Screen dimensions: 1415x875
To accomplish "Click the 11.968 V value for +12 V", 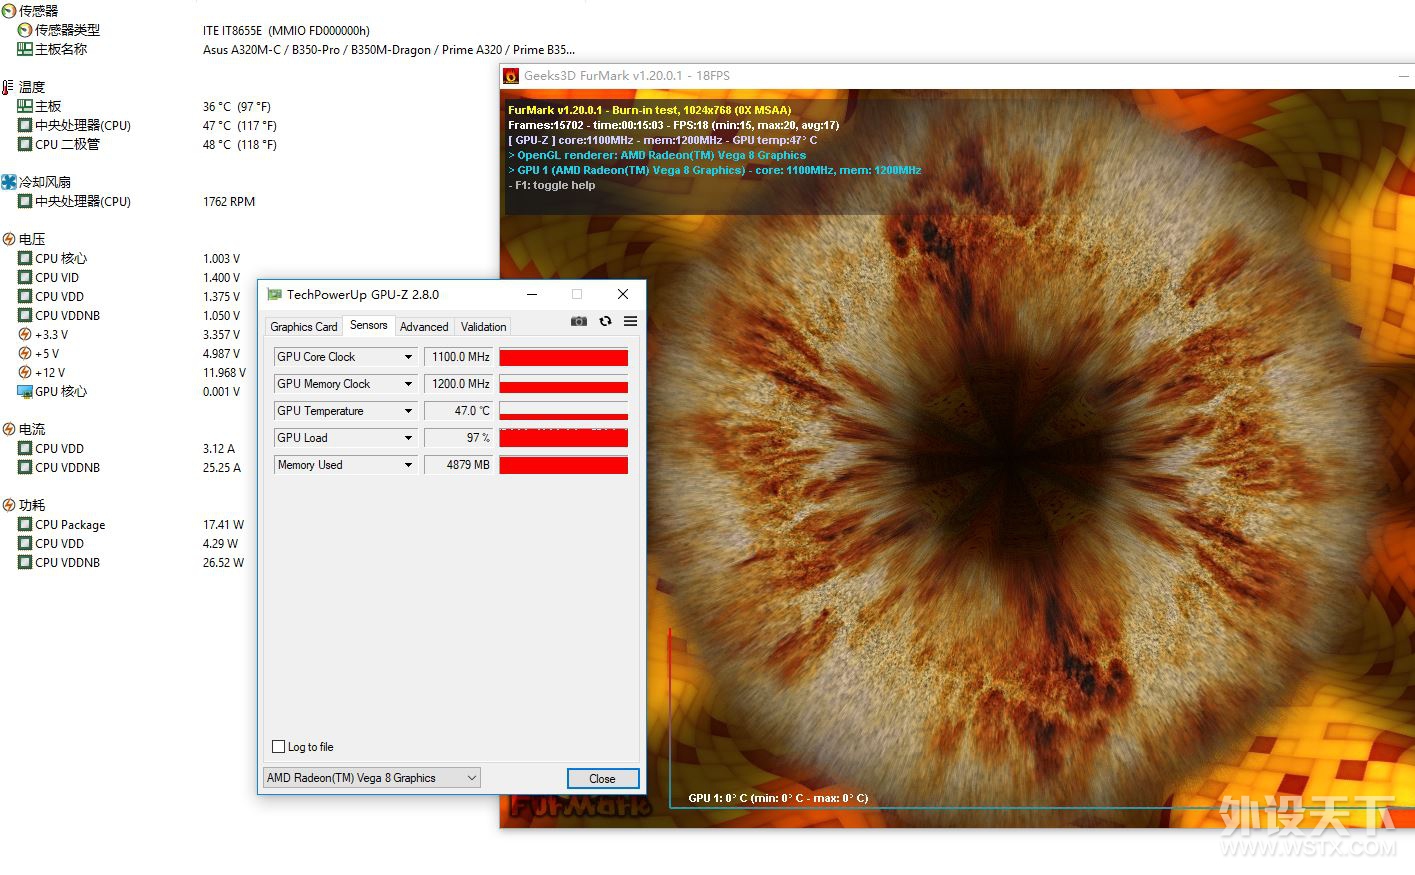I will click(224, 373).
